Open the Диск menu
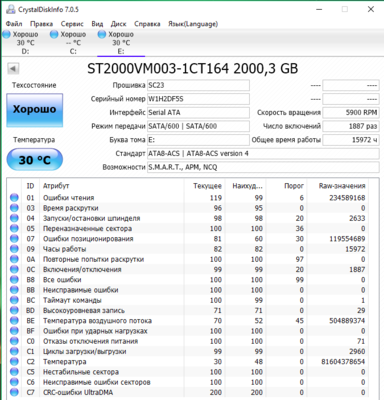This screenshot has height=400, width=384. (119, 24)
